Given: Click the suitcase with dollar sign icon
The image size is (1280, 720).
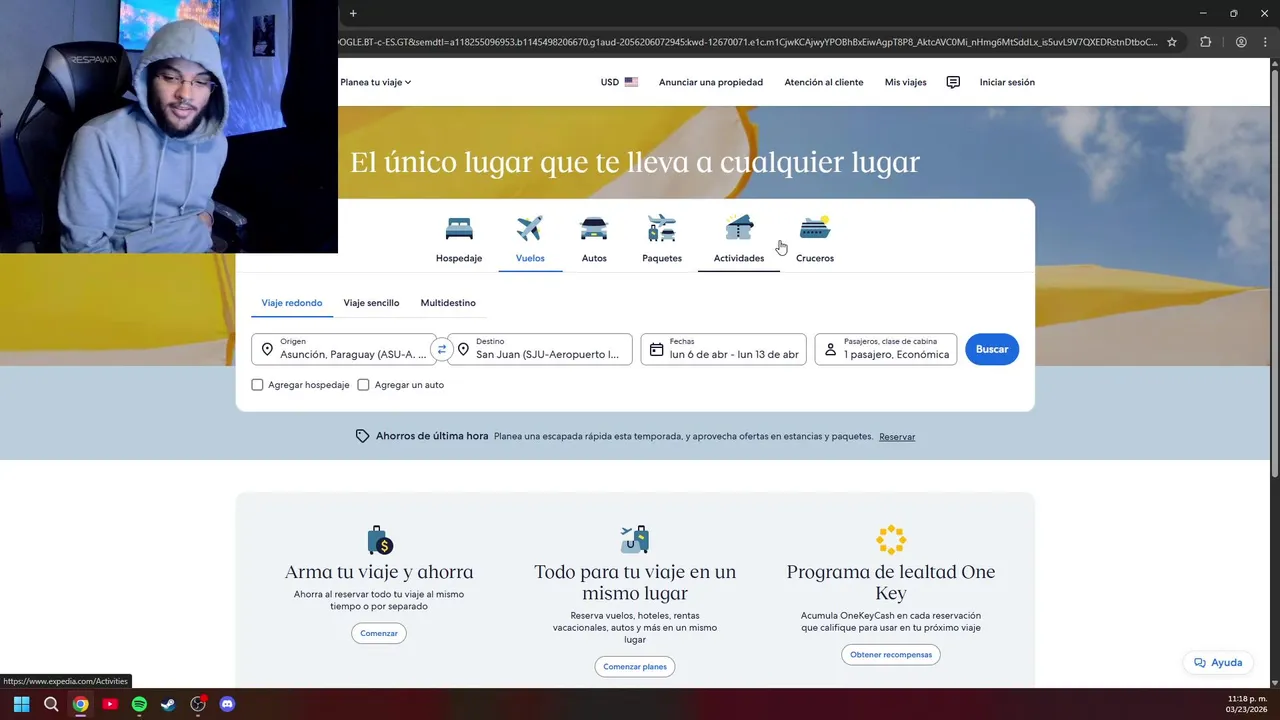Looking at the screenshot, I should pyautogui.click(x=380, y=540).
